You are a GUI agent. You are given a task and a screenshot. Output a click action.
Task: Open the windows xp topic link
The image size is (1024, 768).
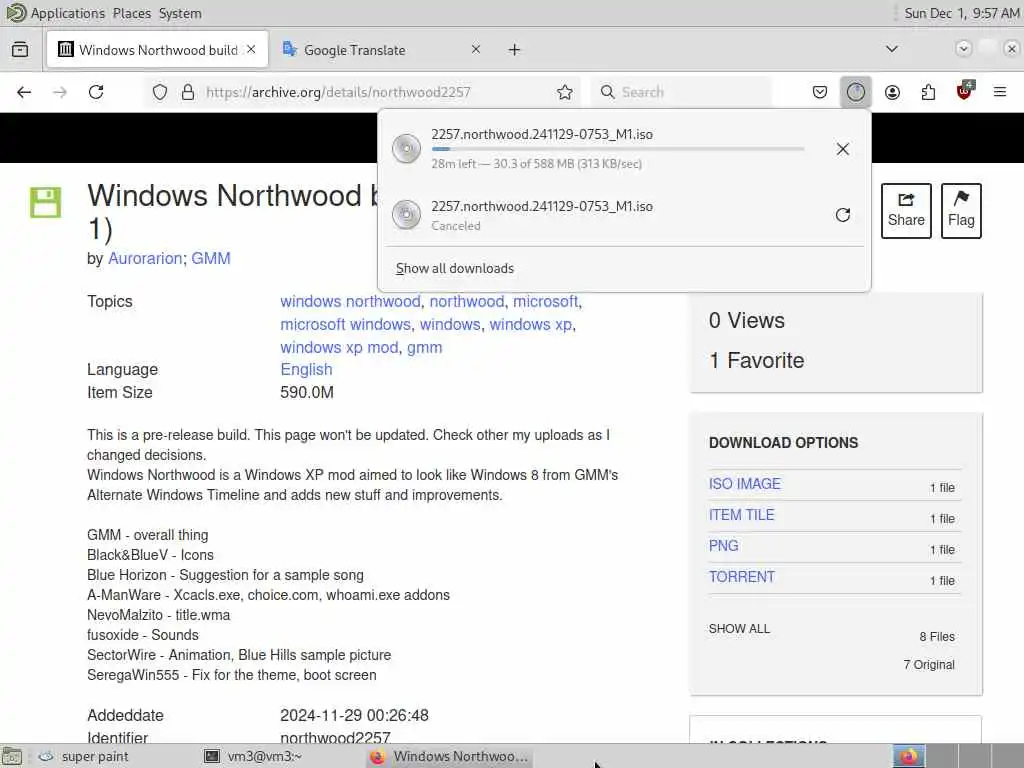530,325
